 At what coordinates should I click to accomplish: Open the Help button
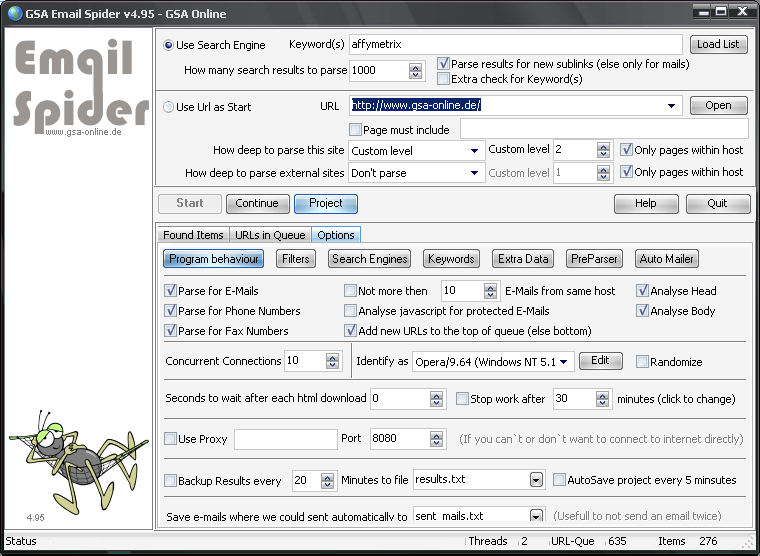pos(646,204)
